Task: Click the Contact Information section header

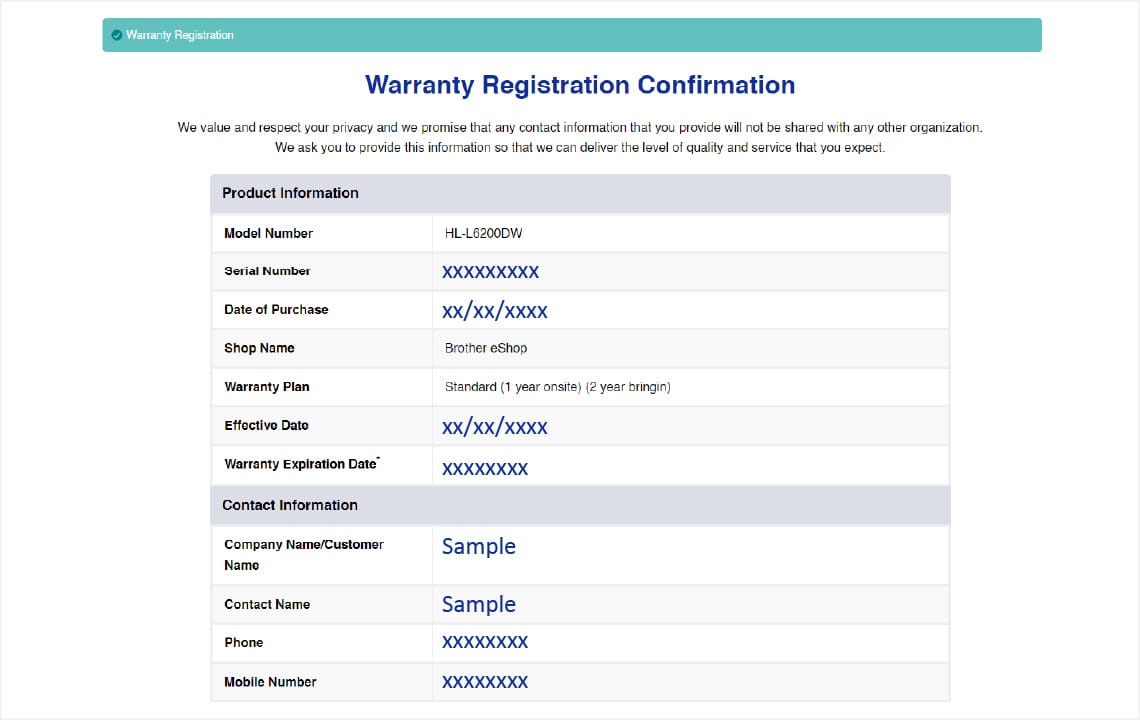Action: click(x=289, y=505)
